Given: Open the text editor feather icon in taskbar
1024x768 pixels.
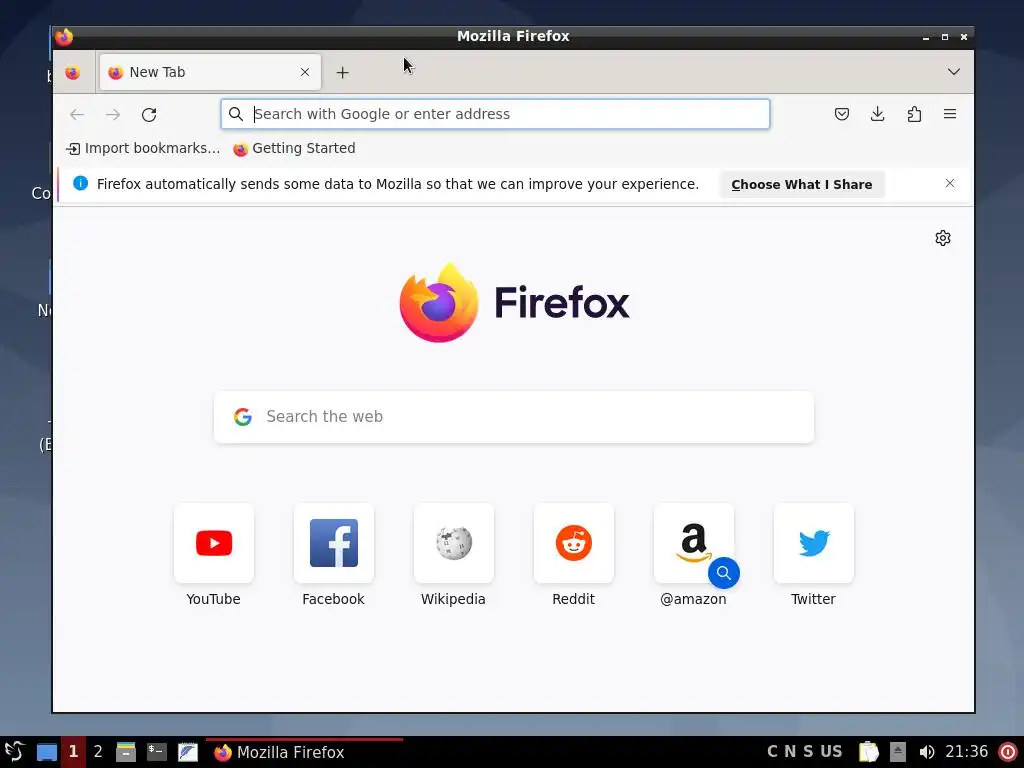Looking at the screenshot, I should 188,752.
